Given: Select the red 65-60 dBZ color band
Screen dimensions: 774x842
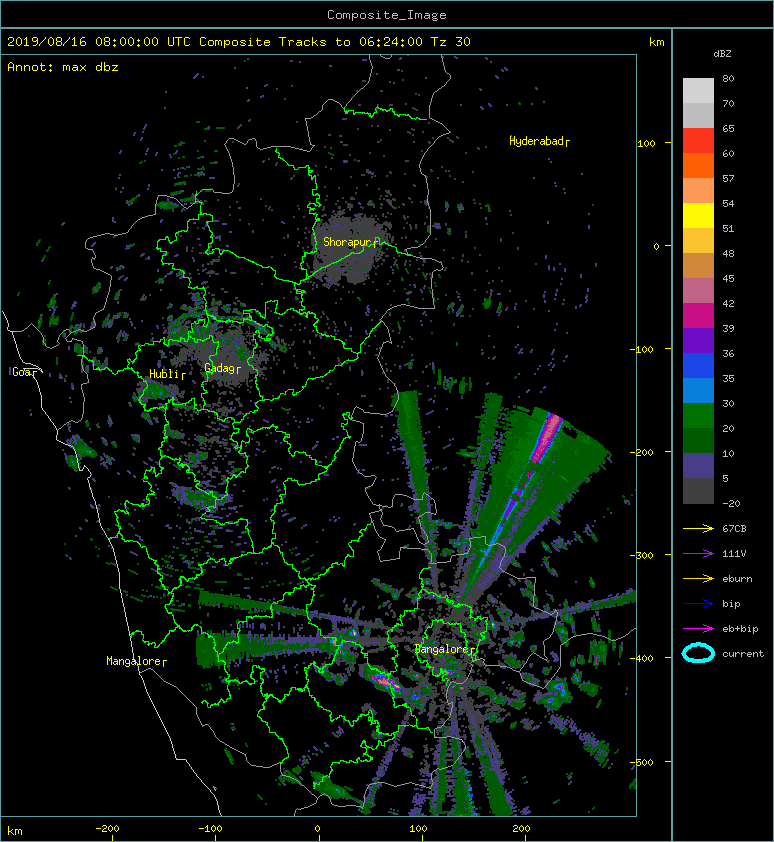Looking at the screenshot, I should coord(698,141).
